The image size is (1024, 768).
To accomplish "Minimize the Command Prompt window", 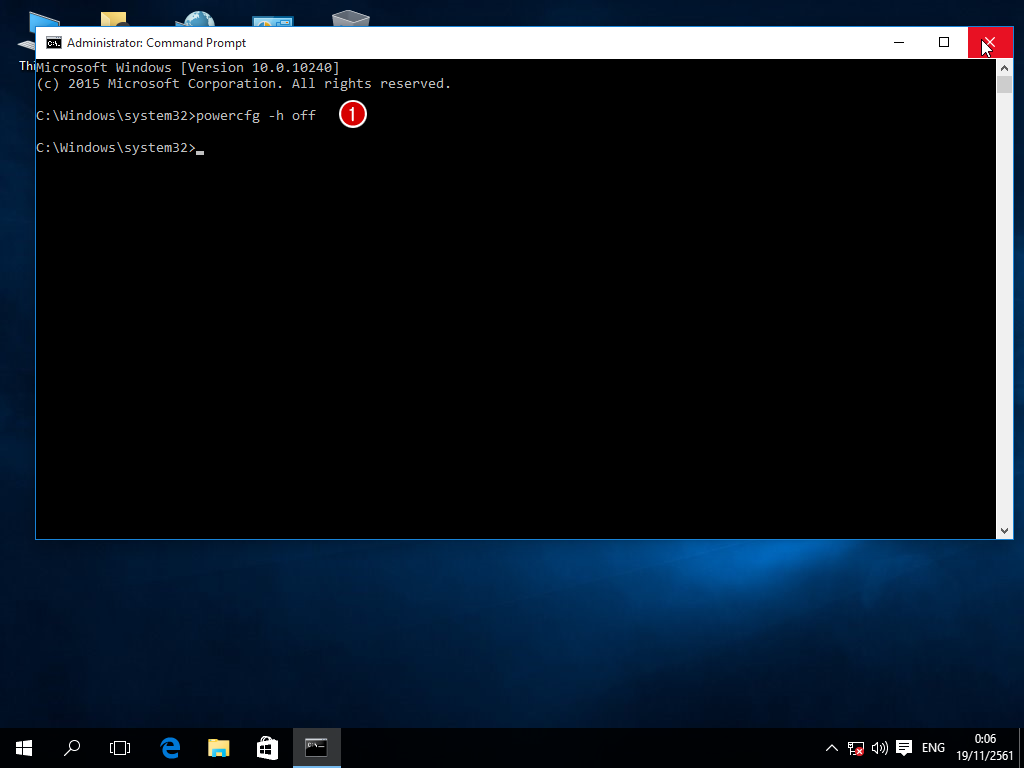I will (898, 42).
